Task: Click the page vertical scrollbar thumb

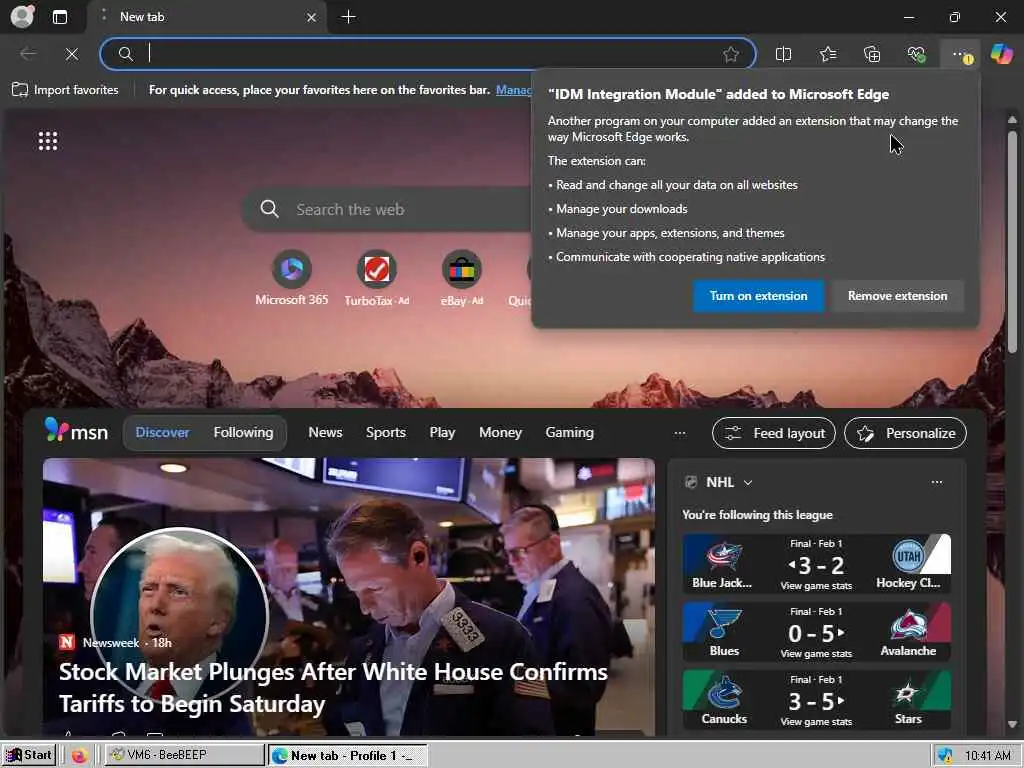Action: tap(1012, 242)
